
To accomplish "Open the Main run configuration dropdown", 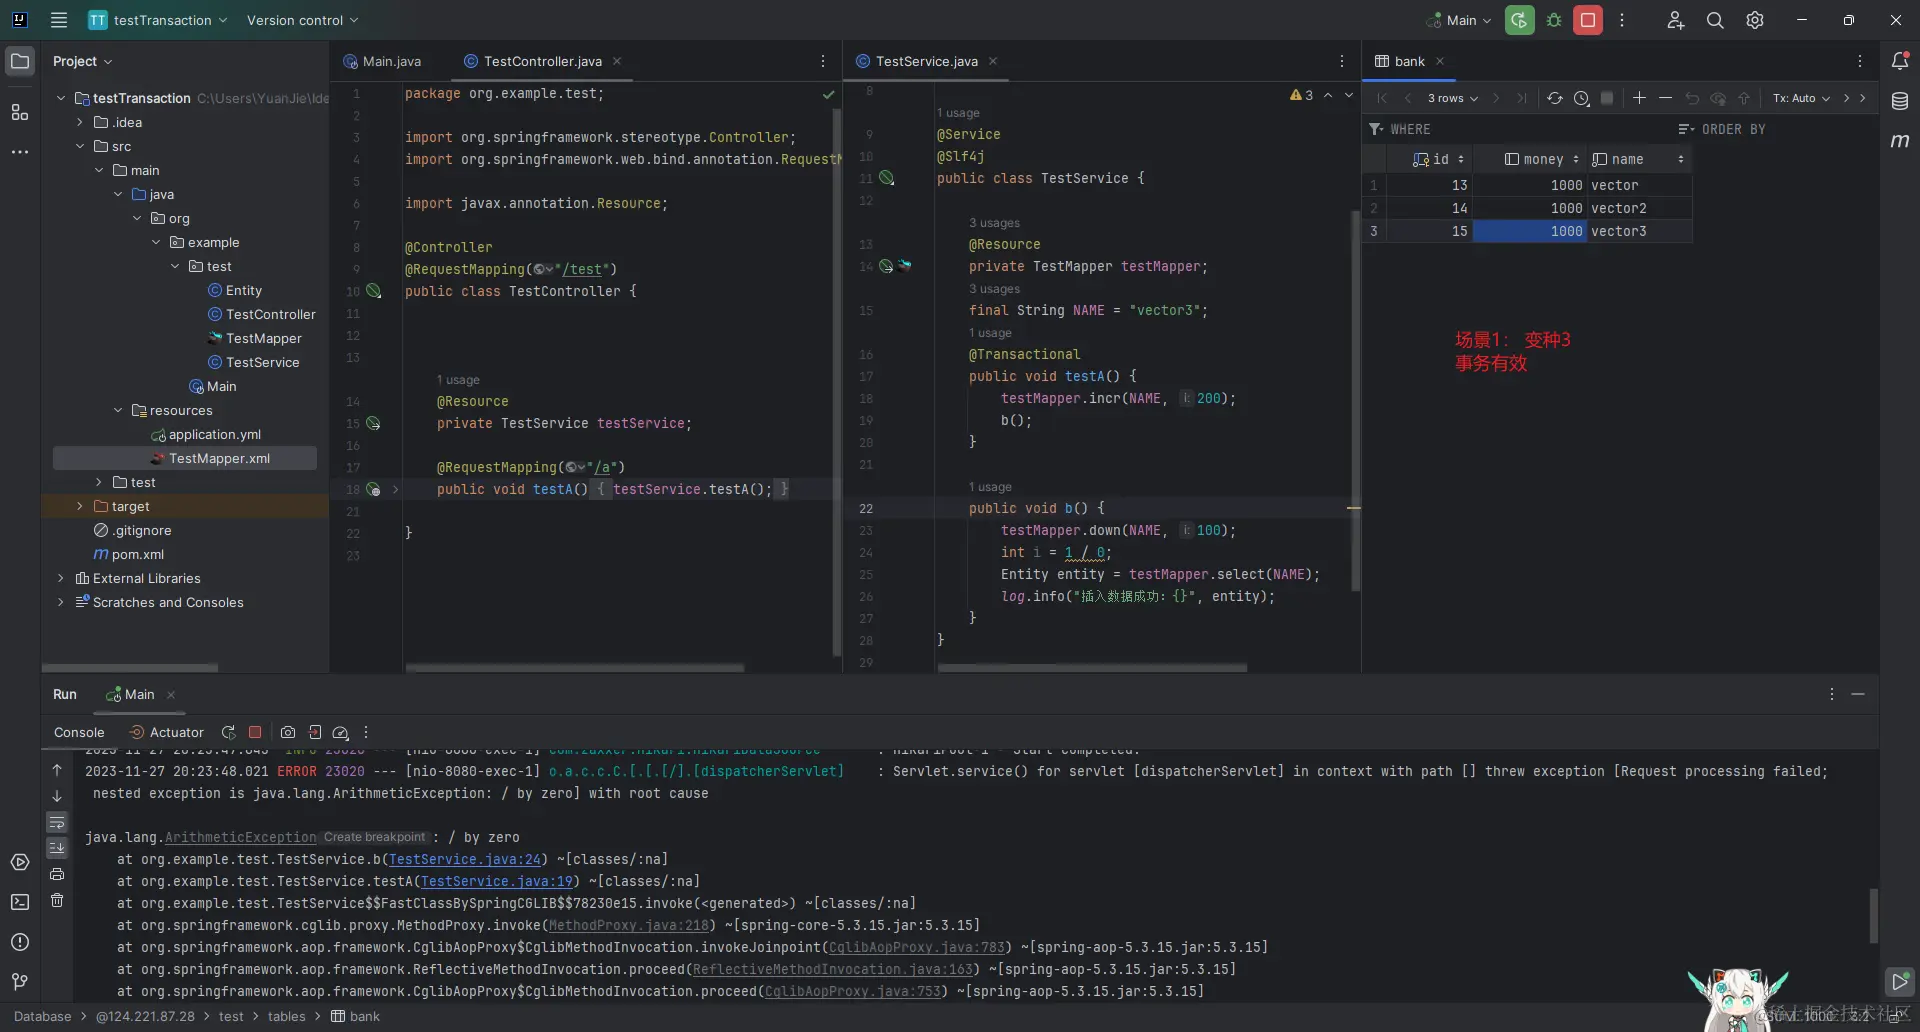I will [x=1459, y=20].
